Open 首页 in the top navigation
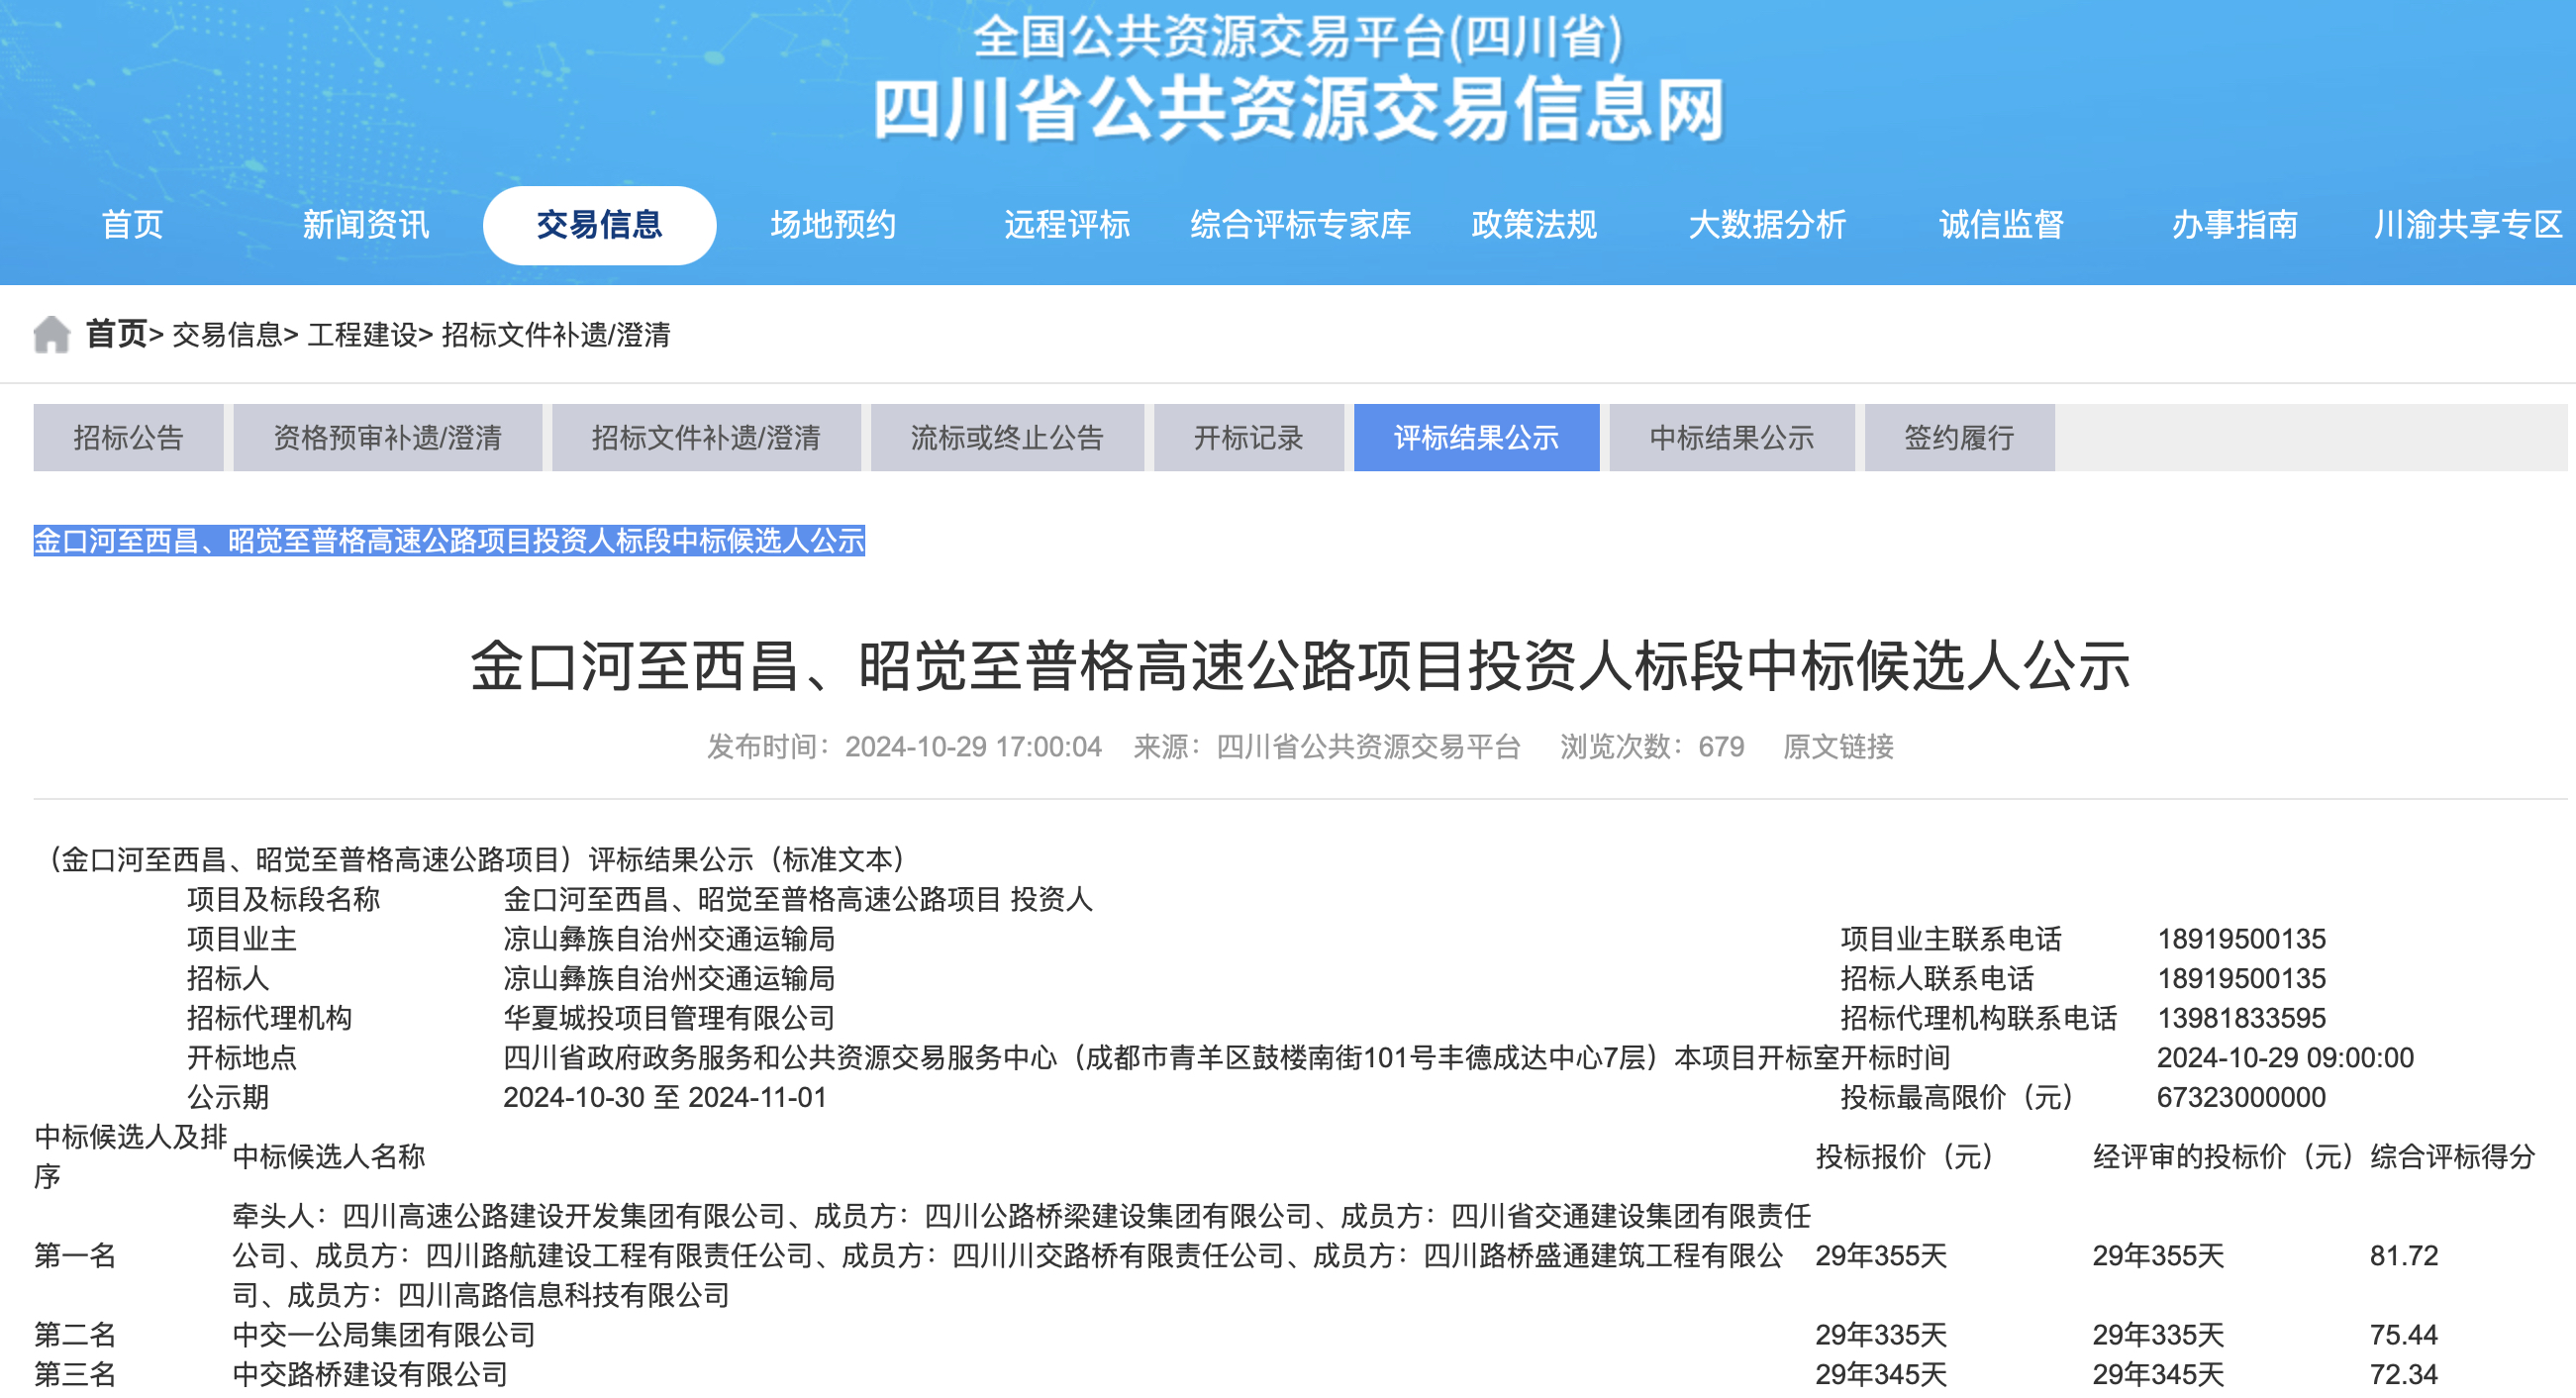Image resolution: width=2576 pixels, height=1398 pixels. [x=133, y=225]
